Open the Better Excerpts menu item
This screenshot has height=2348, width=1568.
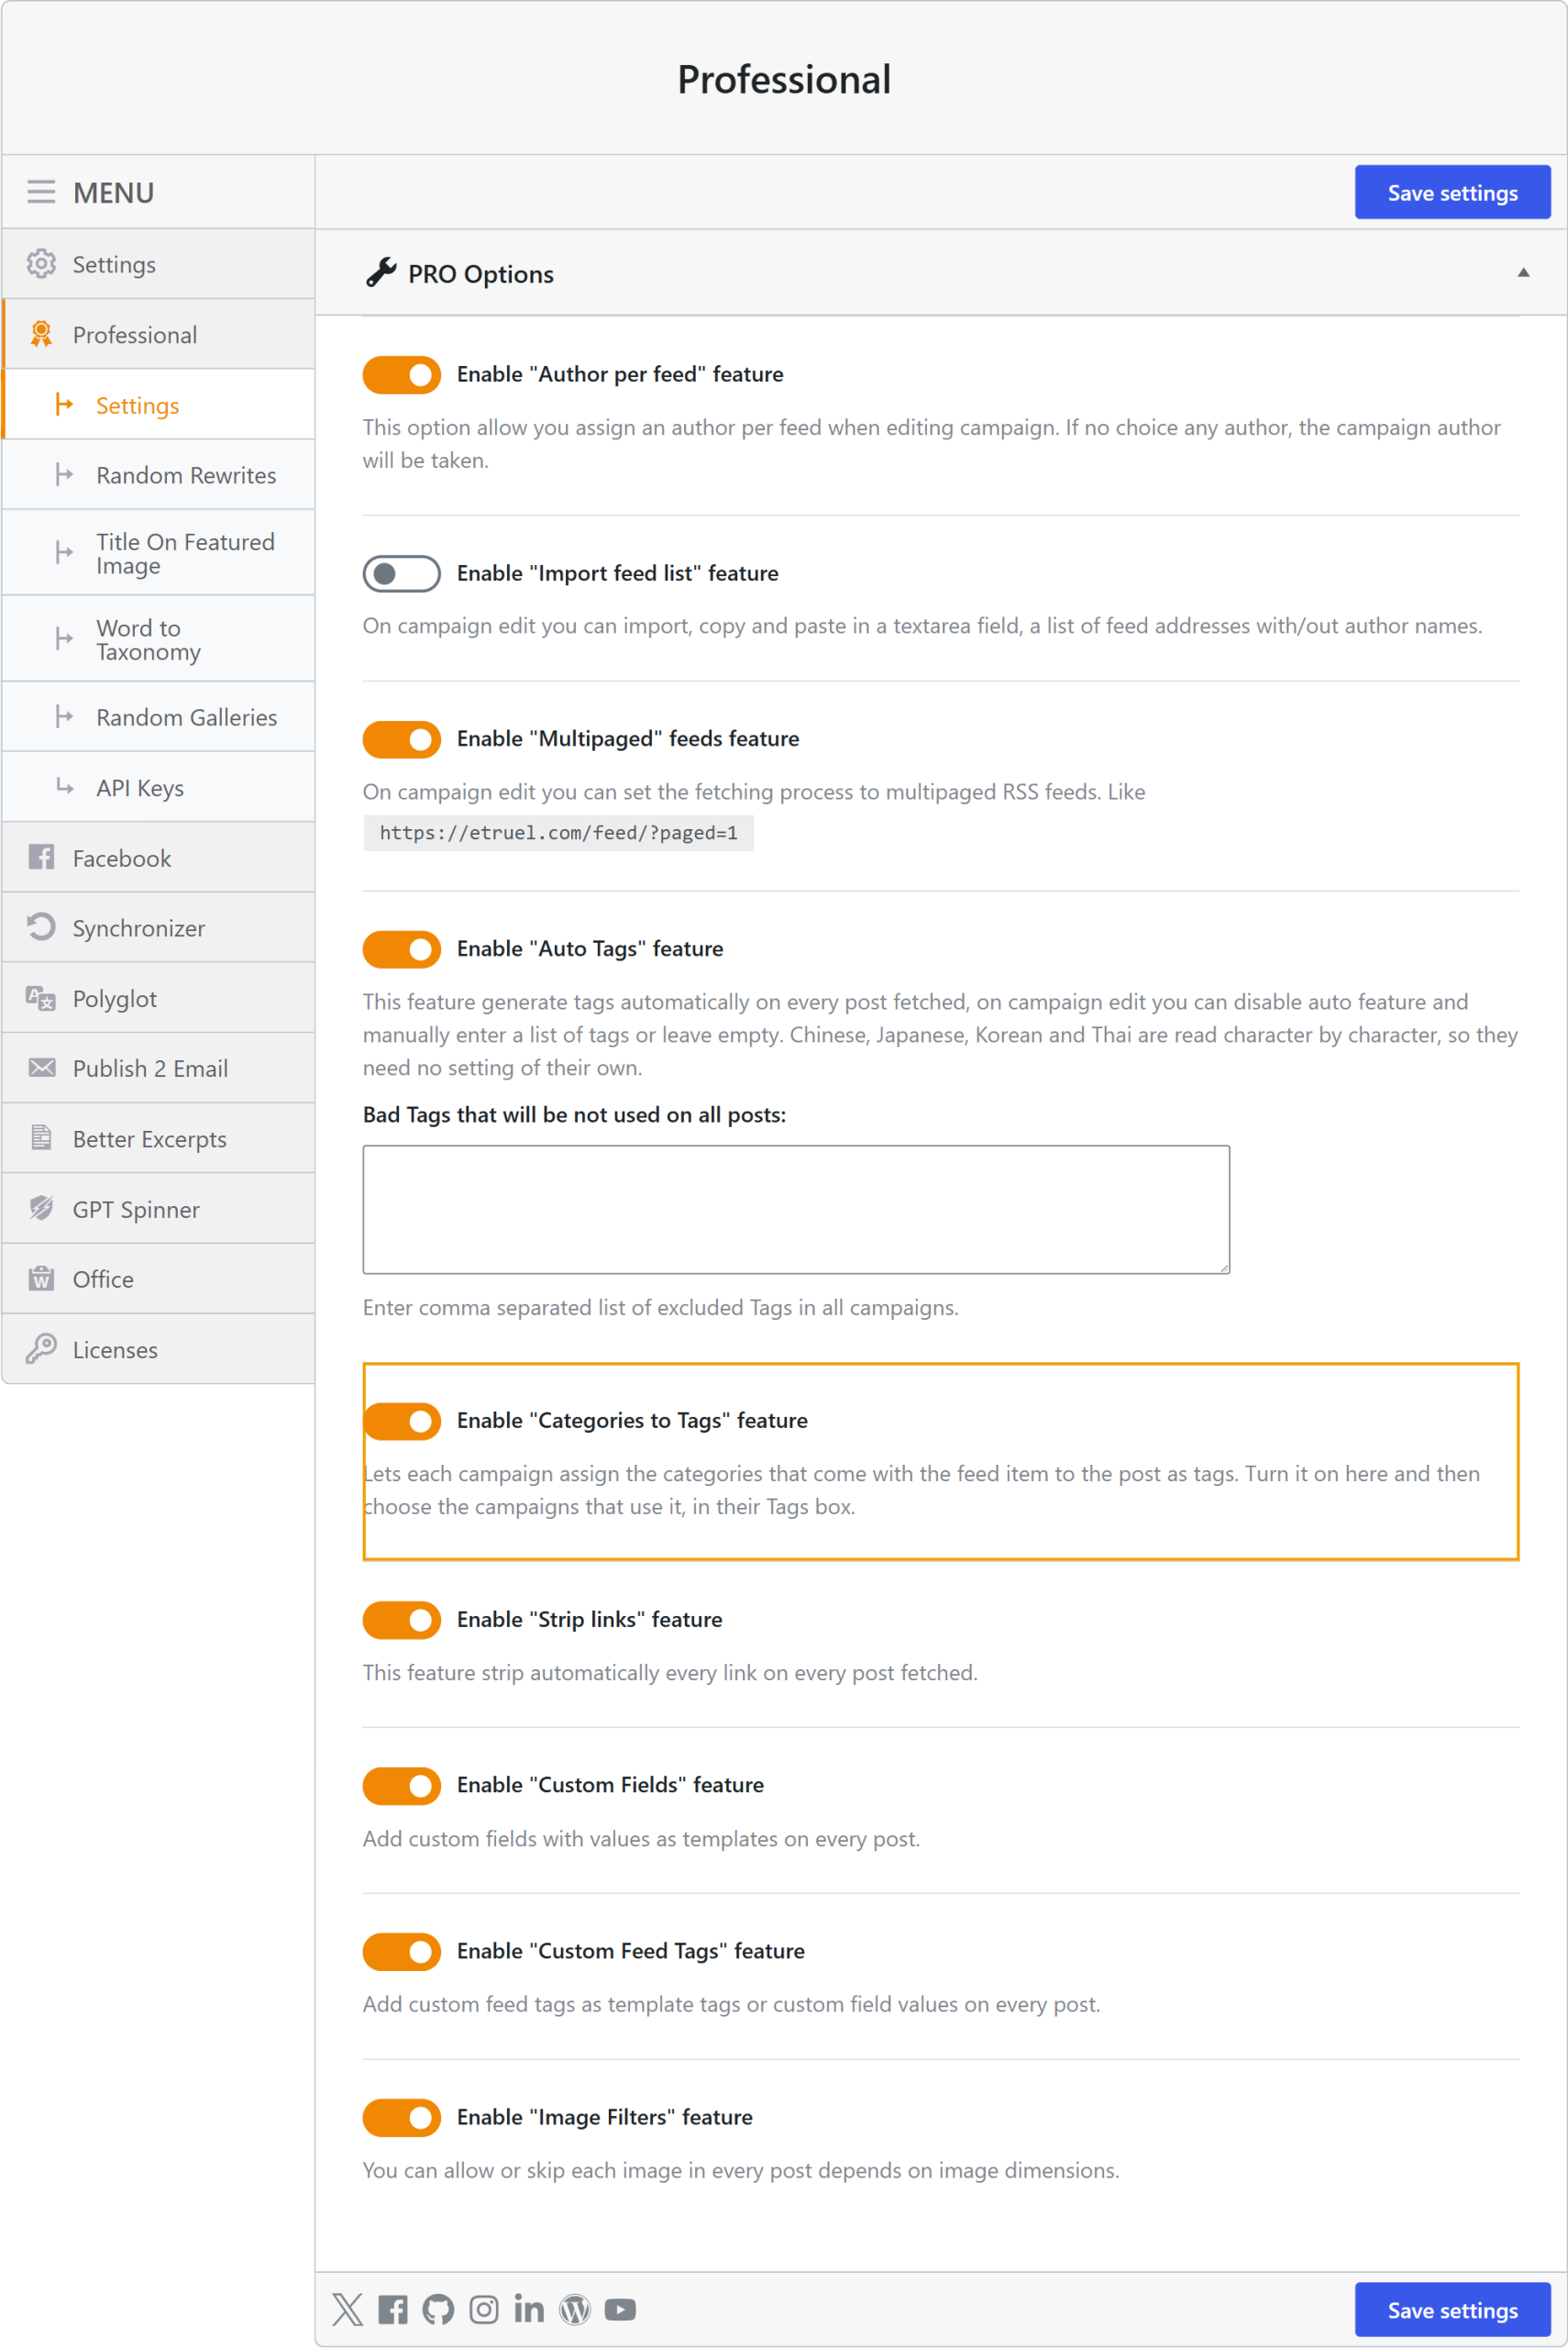pos(159,1139)
